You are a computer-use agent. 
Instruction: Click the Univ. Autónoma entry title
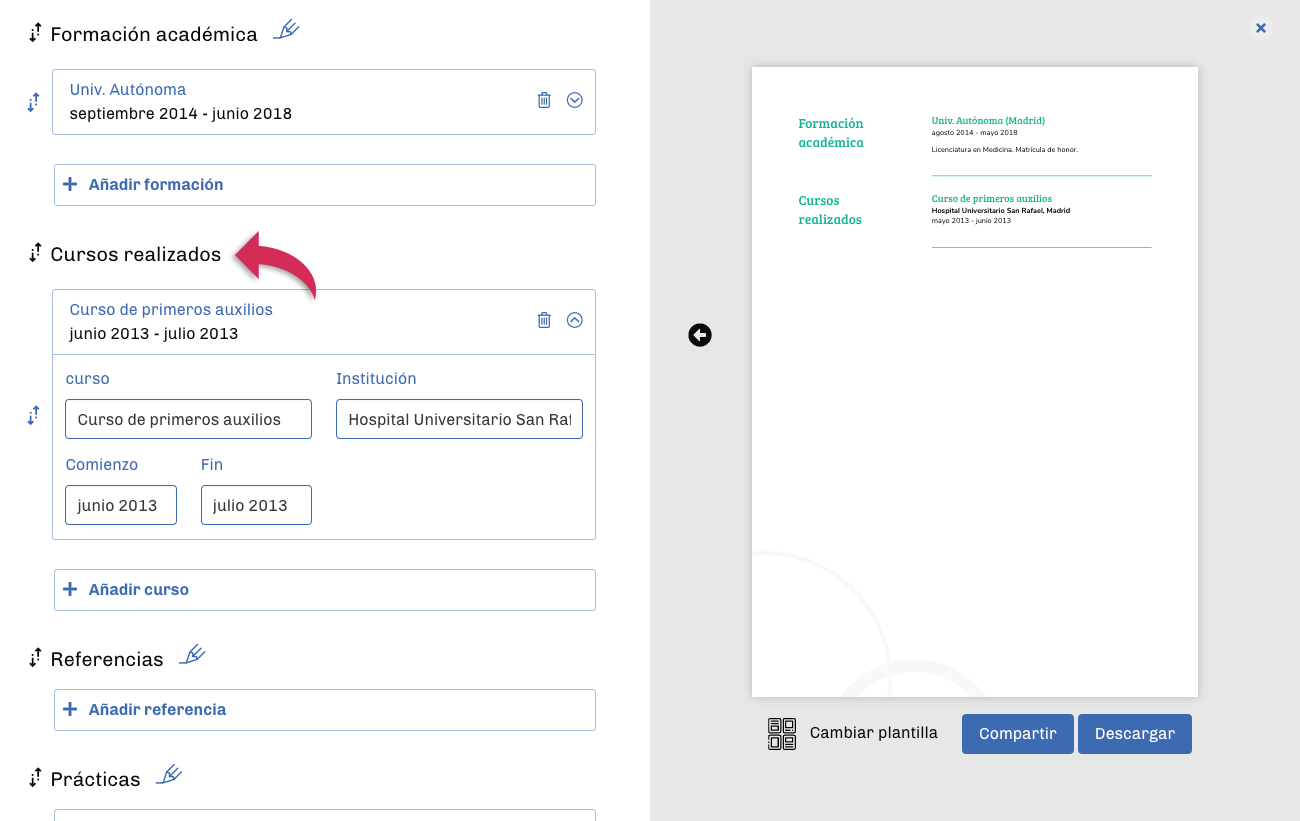(x=128, y=90)
